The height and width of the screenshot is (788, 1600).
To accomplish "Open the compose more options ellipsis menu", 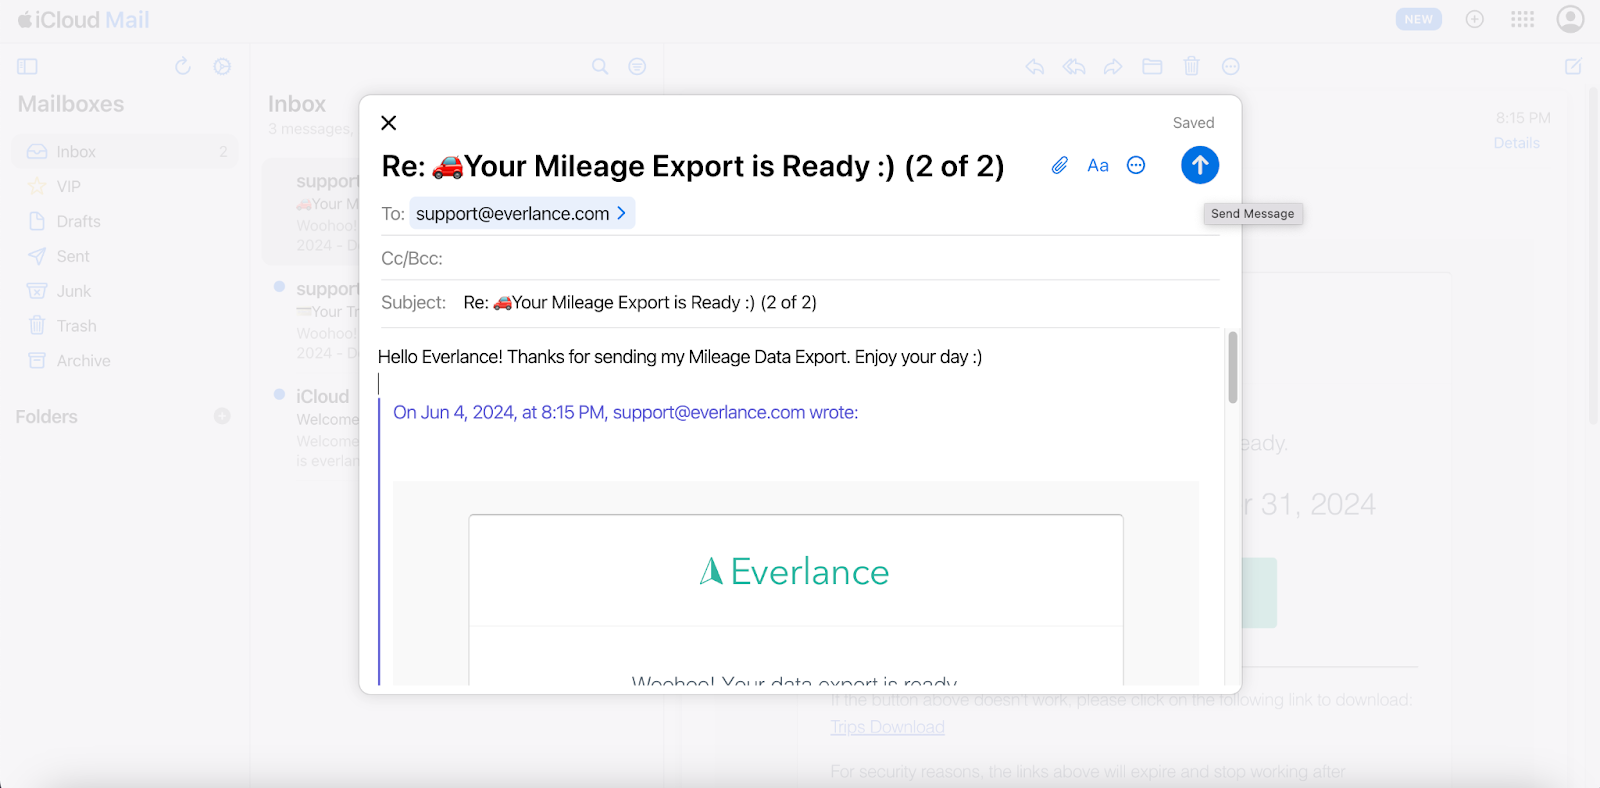I will click(1136, 165).
